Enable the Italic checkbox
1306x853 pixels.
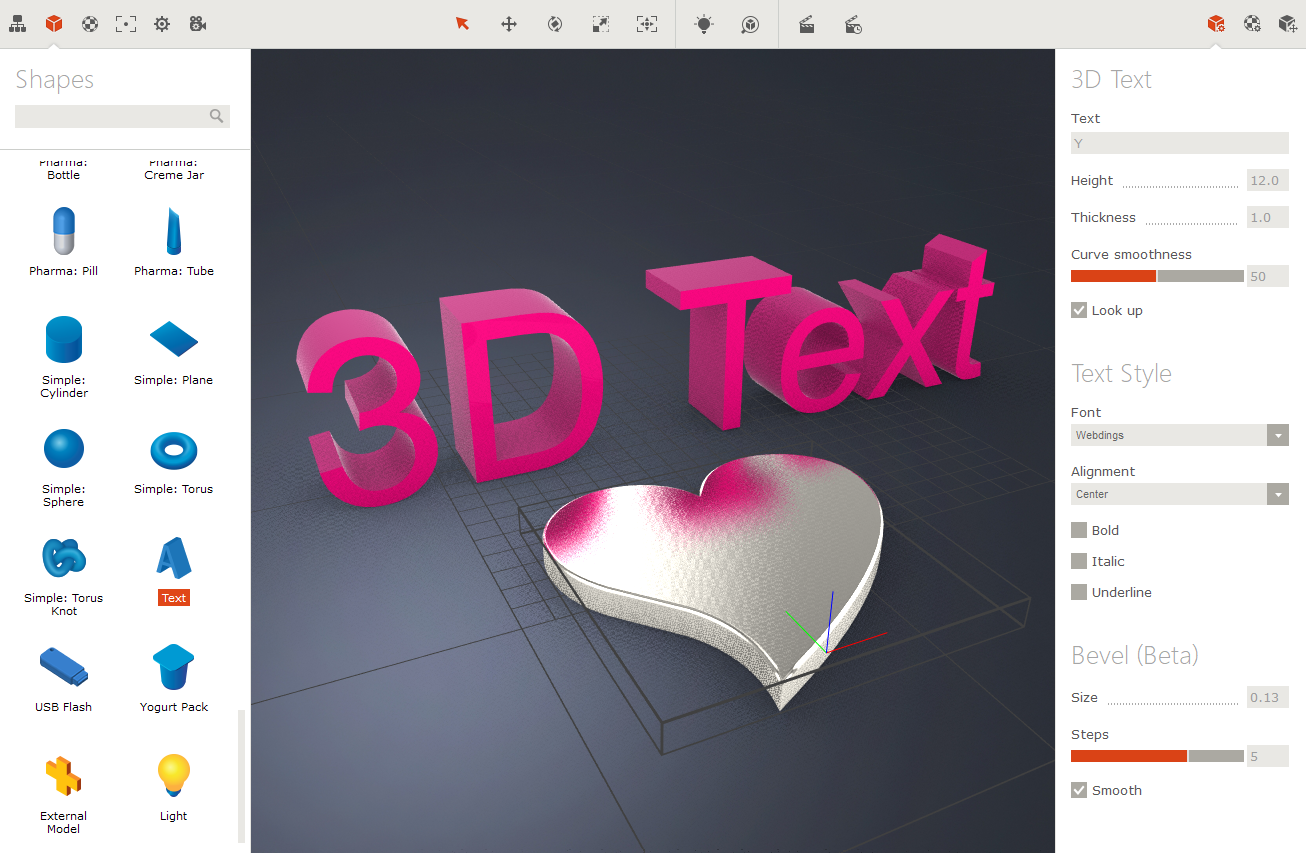click(1079, 561)
